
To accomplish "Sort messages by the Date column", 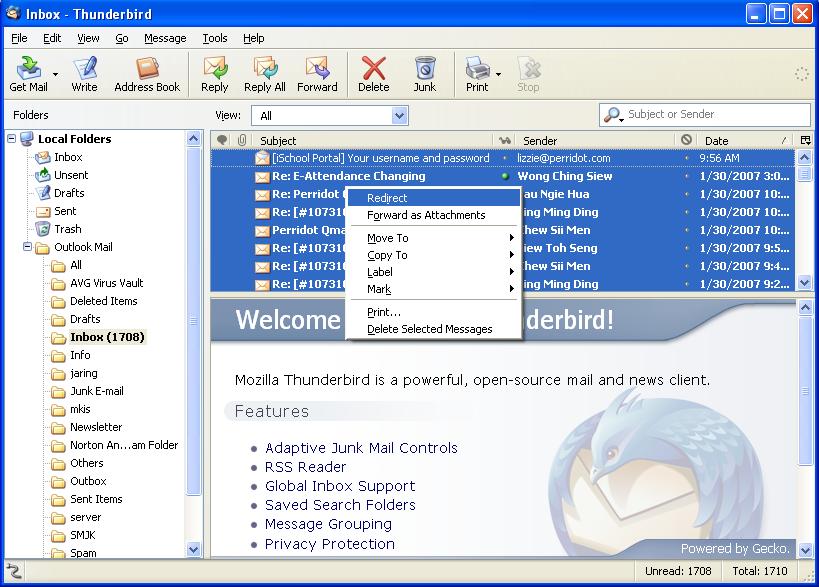I will pos(745,140).
